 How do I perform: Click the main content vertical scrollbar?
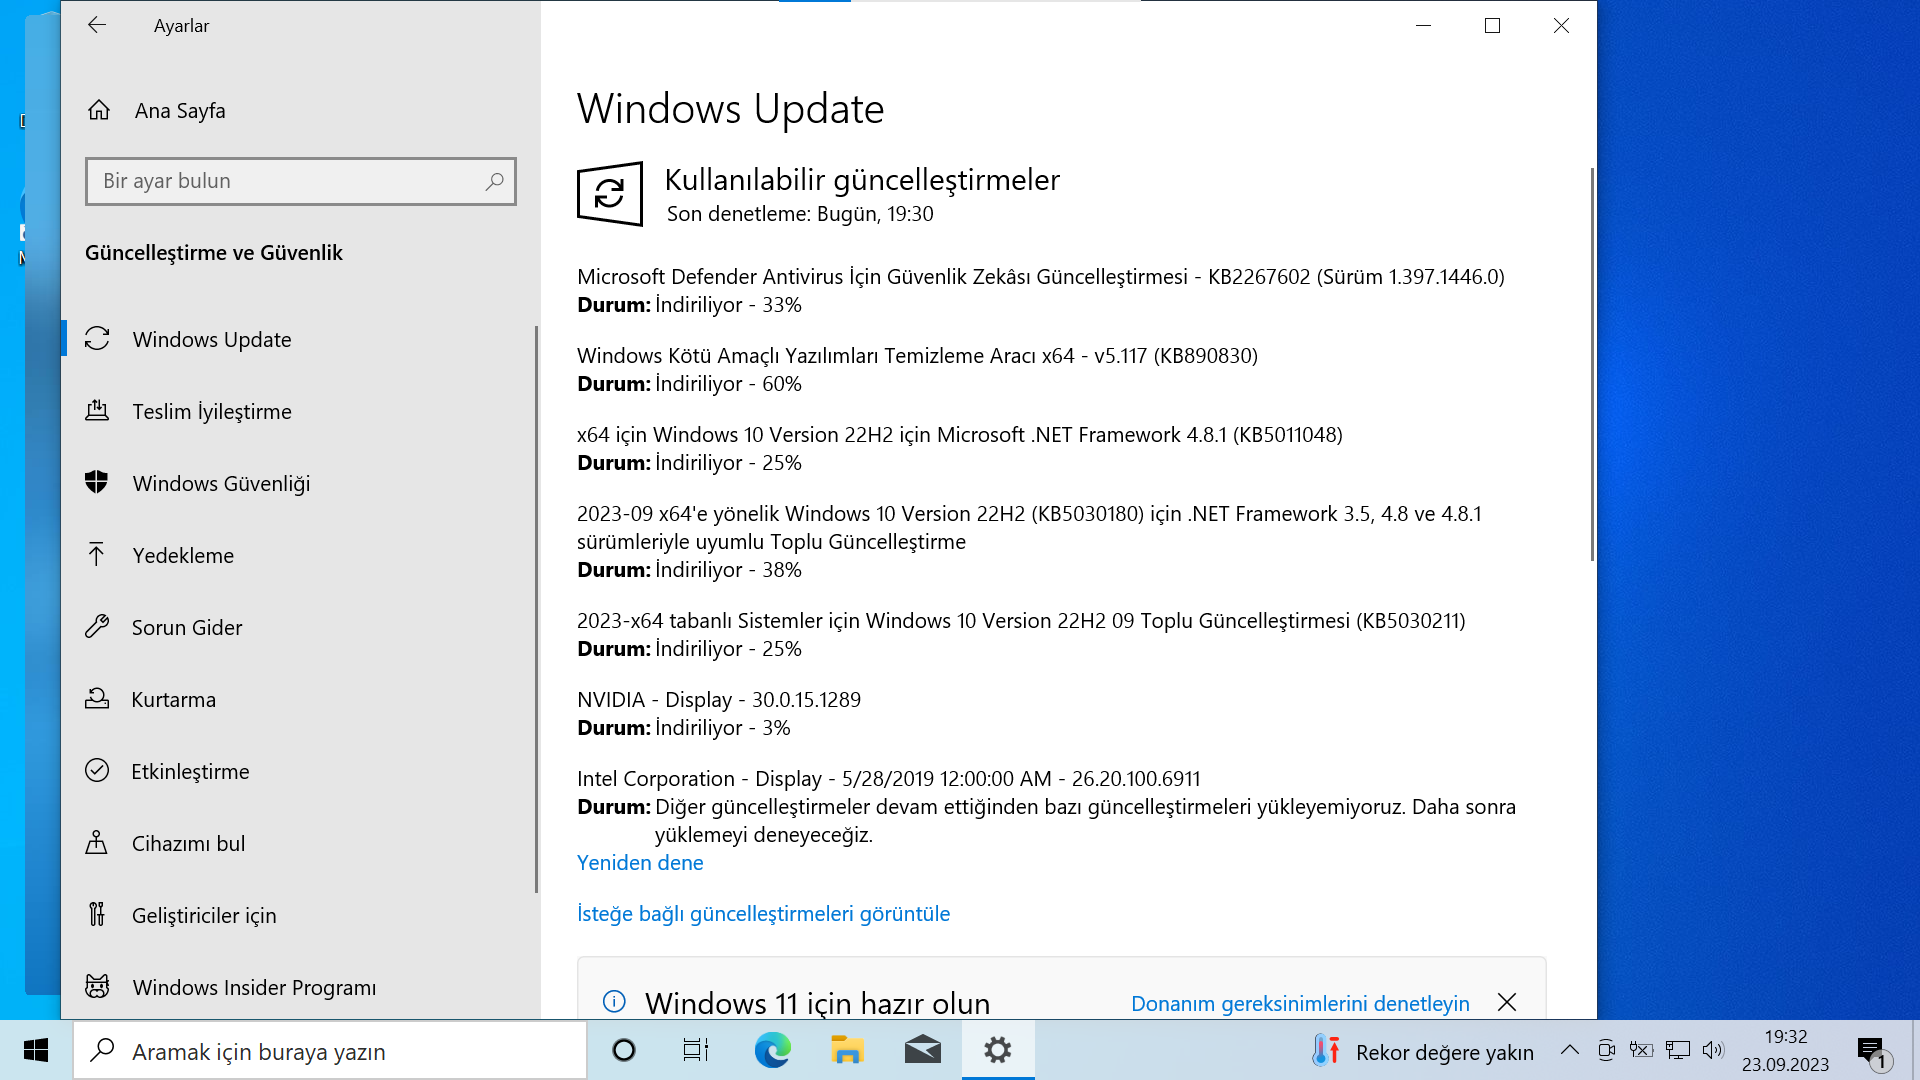1591,365
